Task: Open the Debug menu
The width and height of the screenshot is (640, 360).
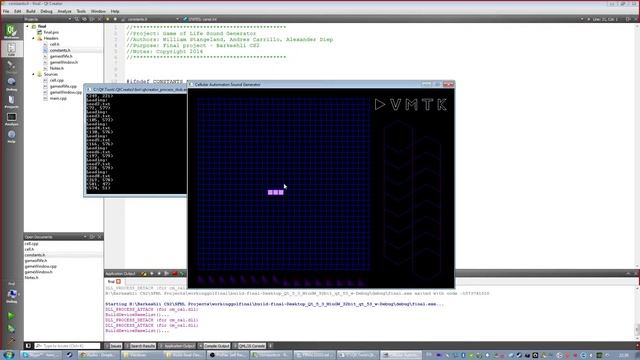Action: [x=46, y=11]
